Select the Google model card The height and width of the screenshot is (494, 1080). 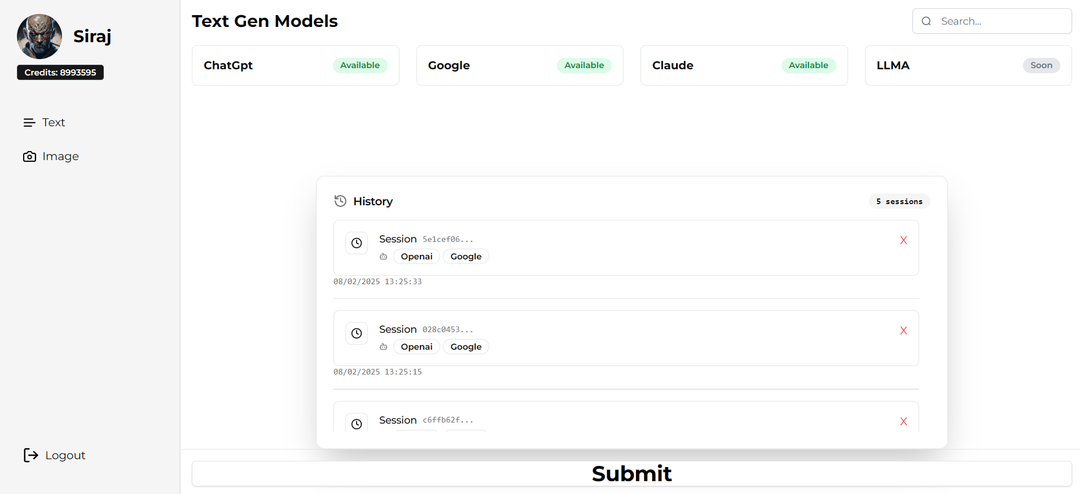tap(520, 65)
